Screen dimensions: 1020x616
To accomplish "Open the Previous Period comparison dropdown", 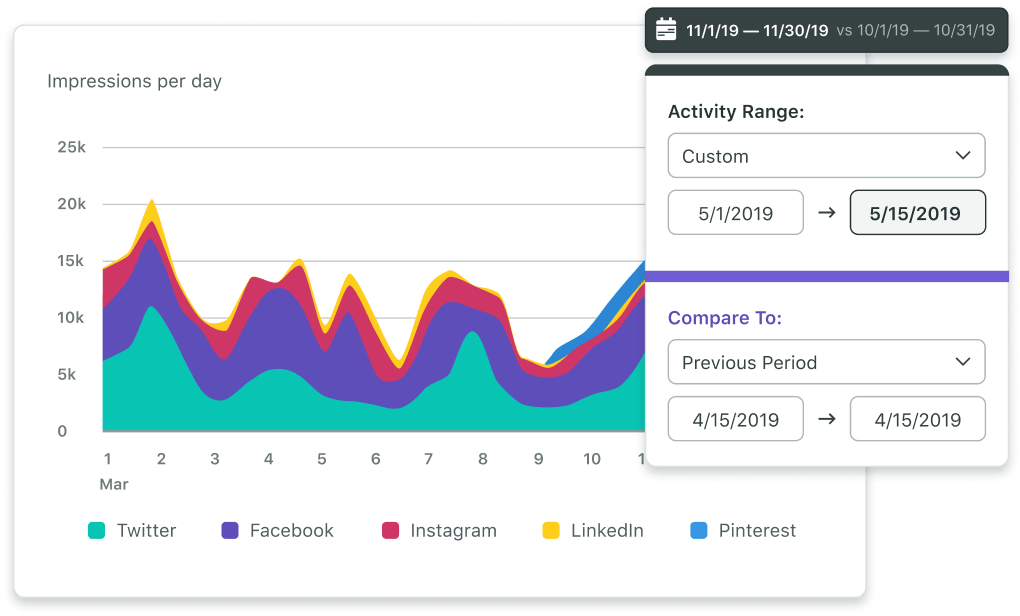I will (826, 362).
